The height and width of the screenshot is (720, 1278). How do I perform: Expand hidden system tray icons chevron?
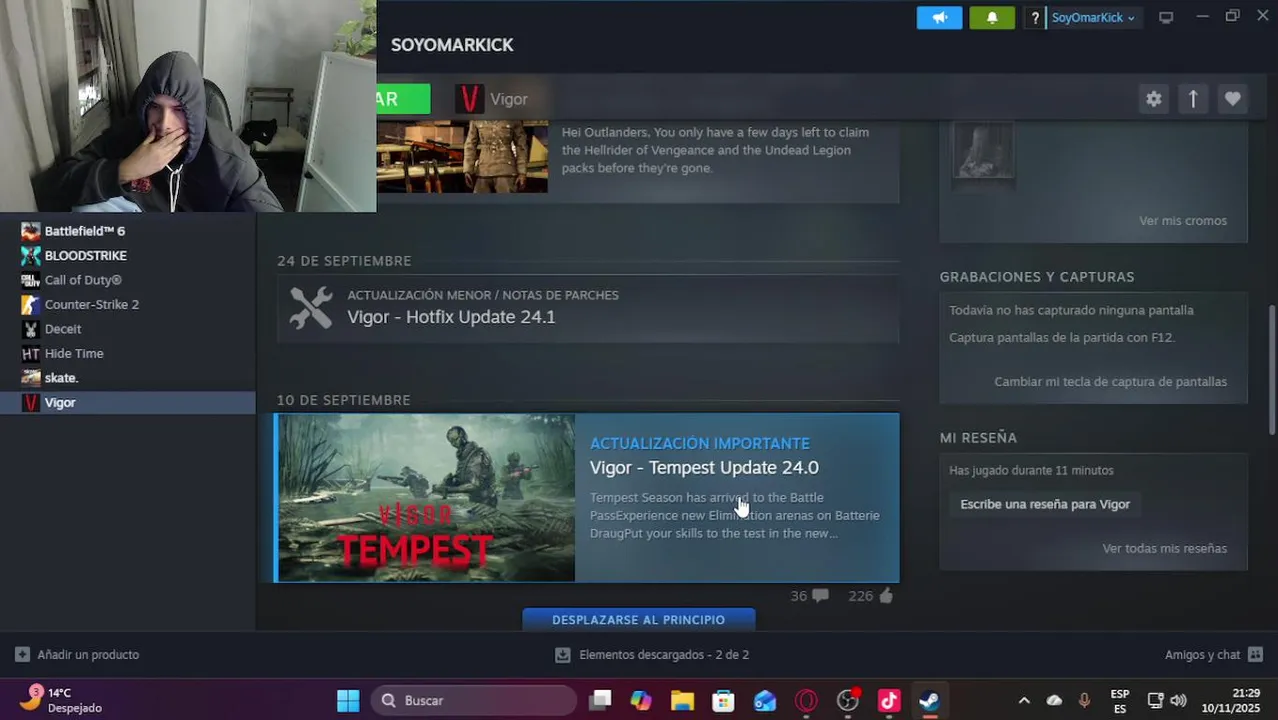[1024, 701]
